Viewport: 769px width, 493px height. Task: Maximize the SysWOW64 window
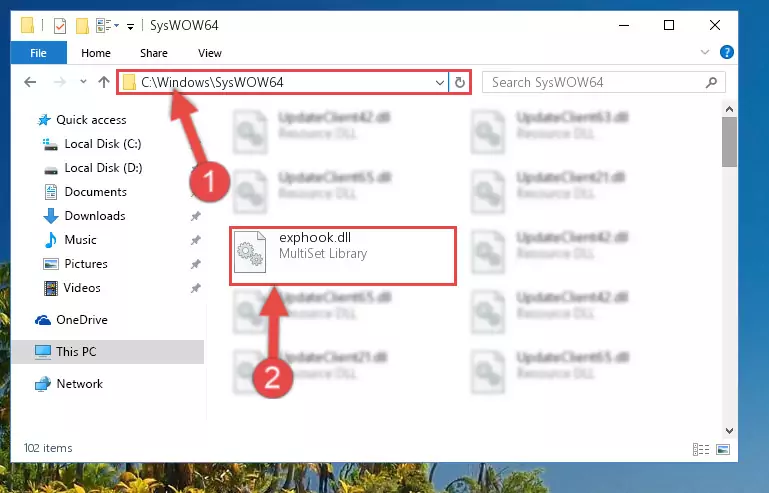(x=669, y=26)
